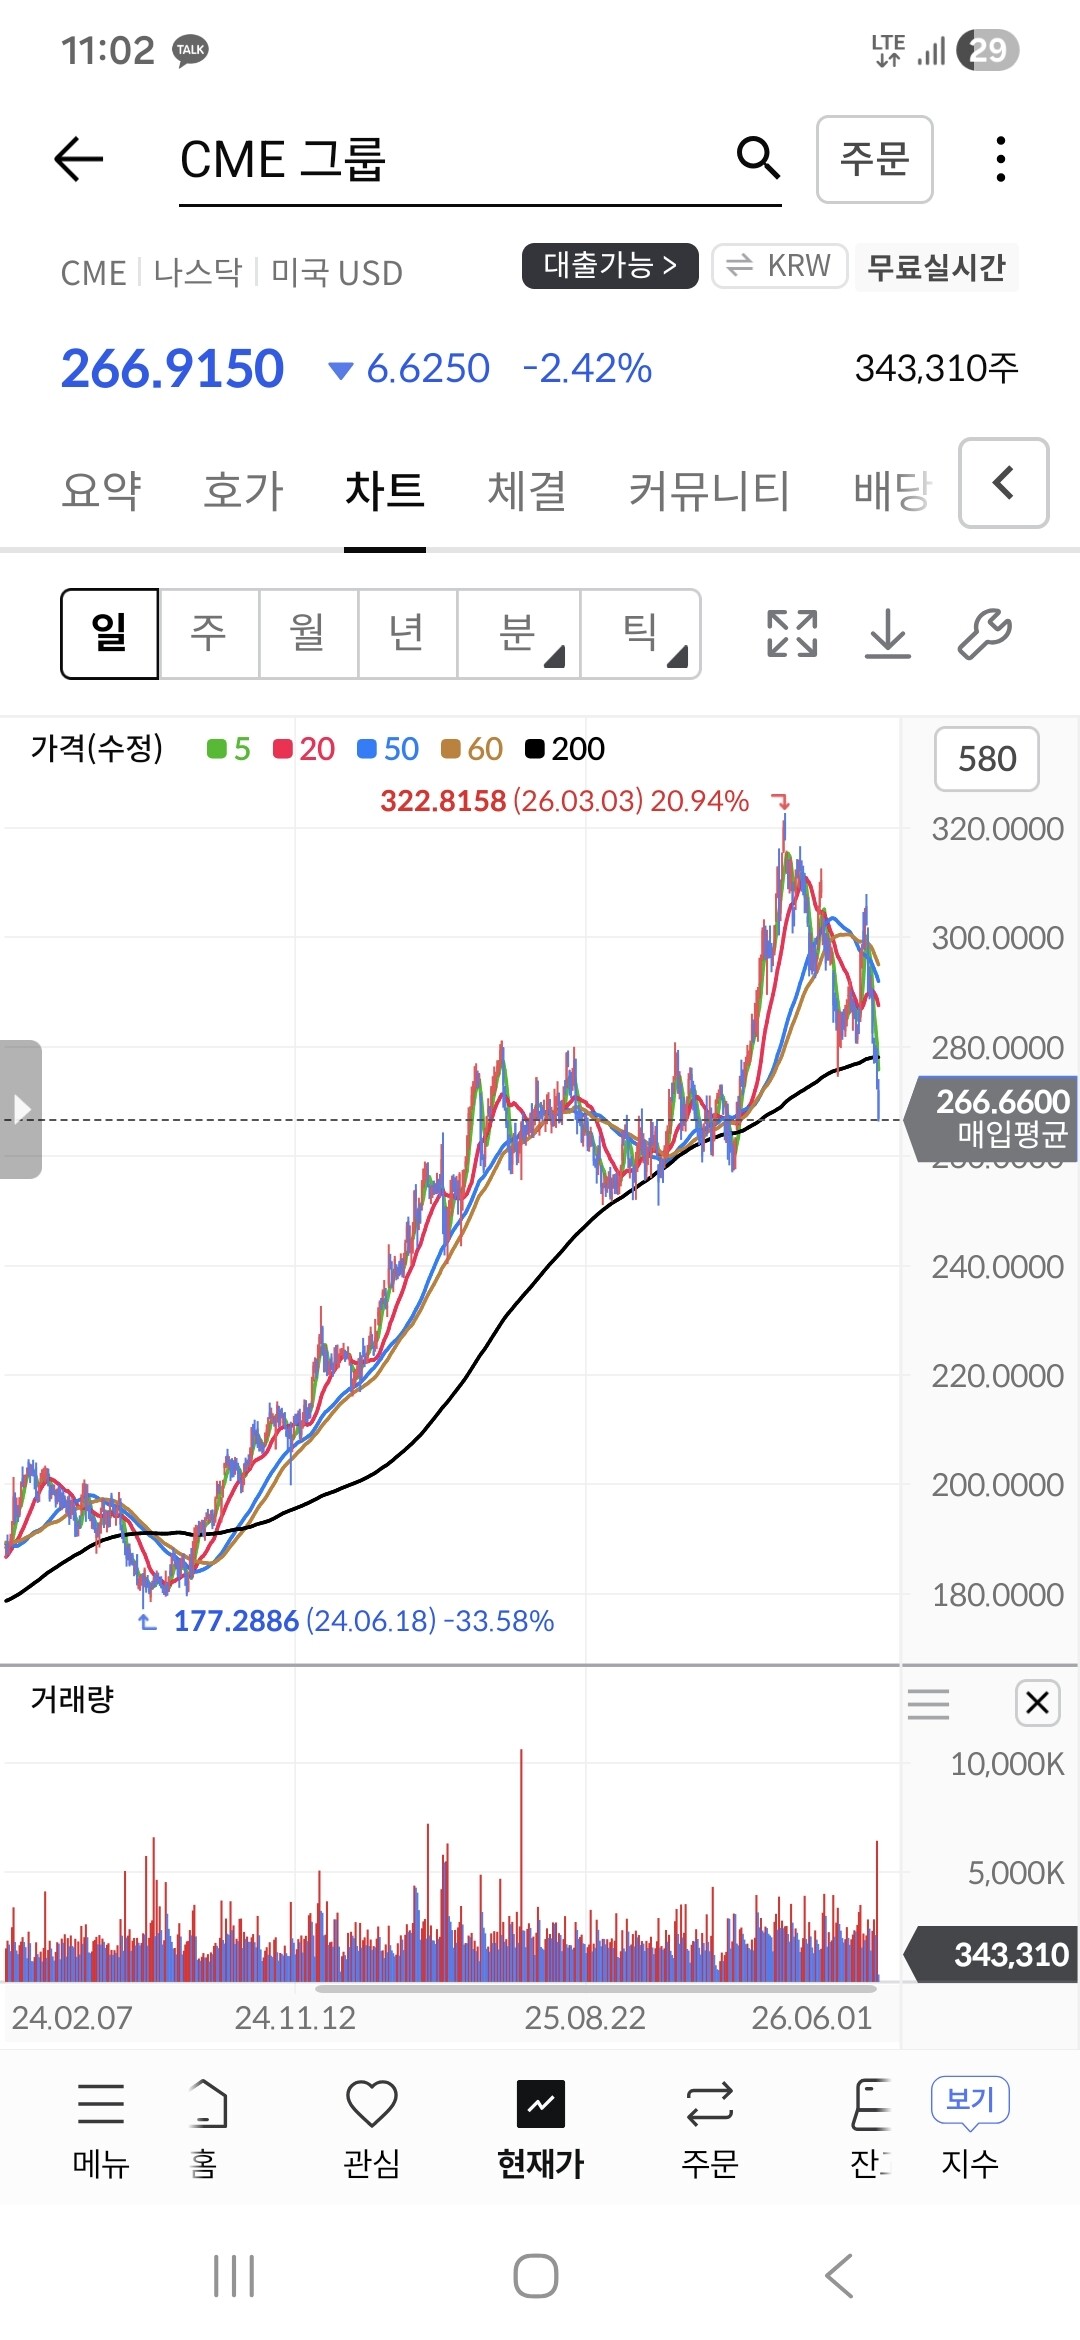Open 잔고 balance in bottom navigation
The image size is (1080, 2340).
870,2129
